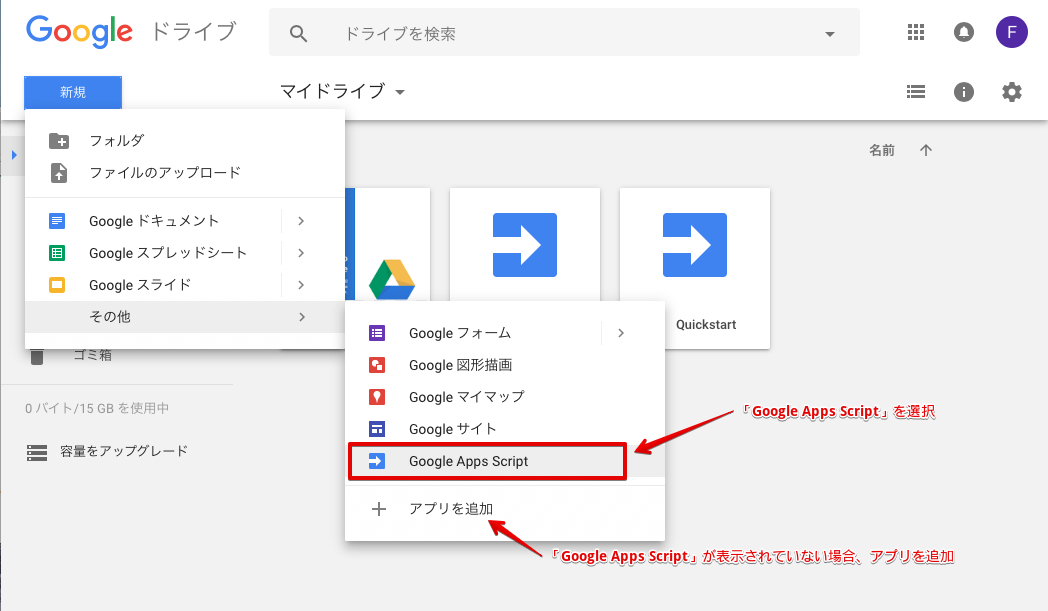1048x611 pixels.
Task: Expand the Google ドキュメント submenu arrow
Action: pyautogui.click(x=301, y=221)
